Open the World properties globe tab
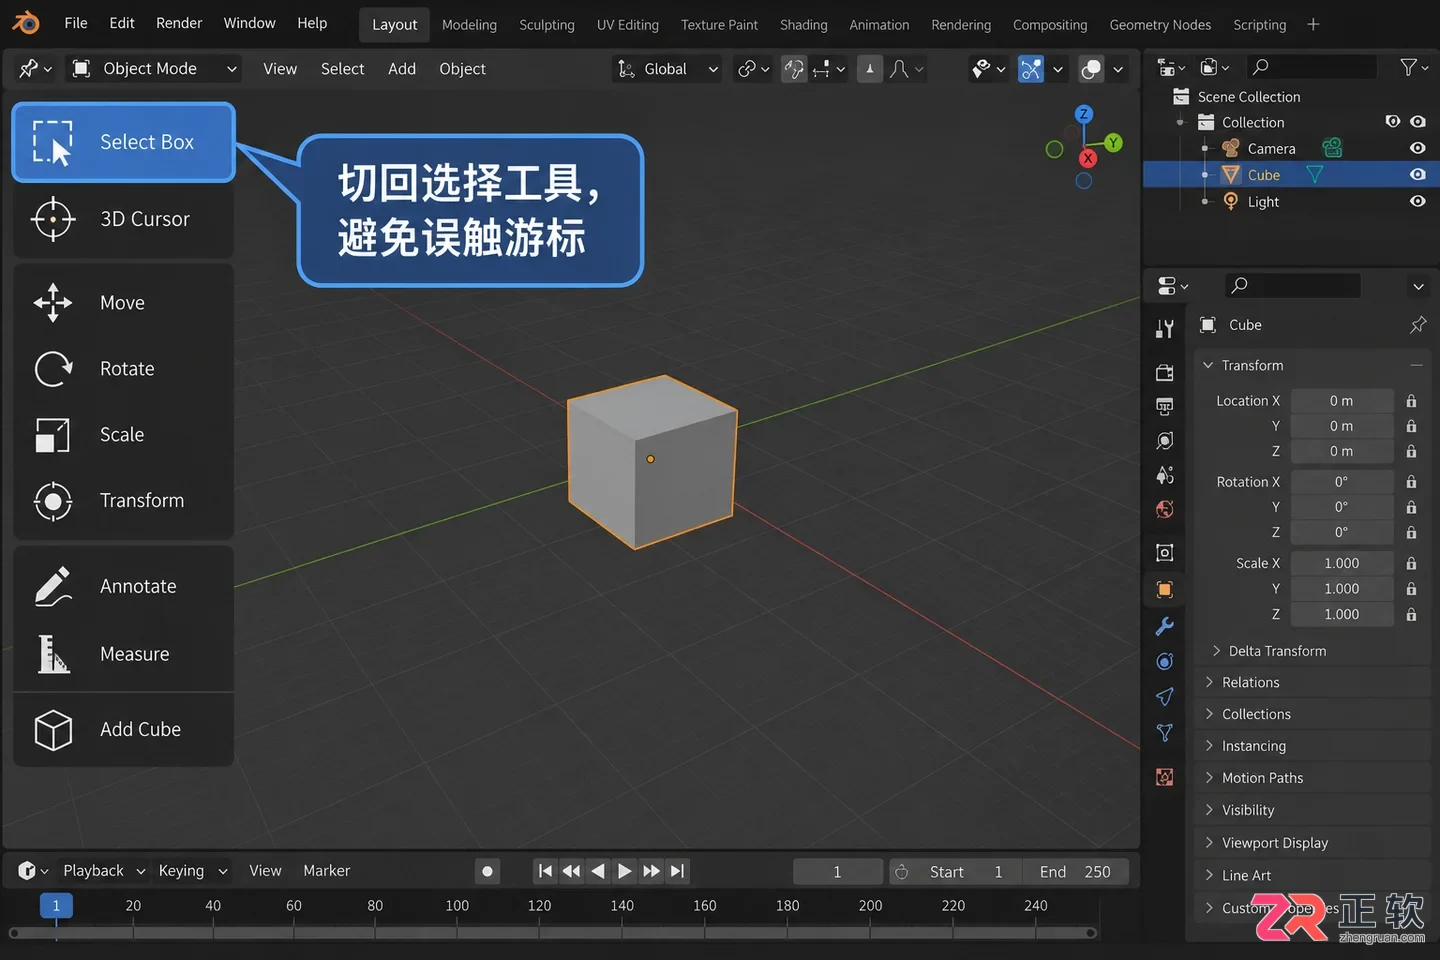The image size is (1440, 960). 1165,510
